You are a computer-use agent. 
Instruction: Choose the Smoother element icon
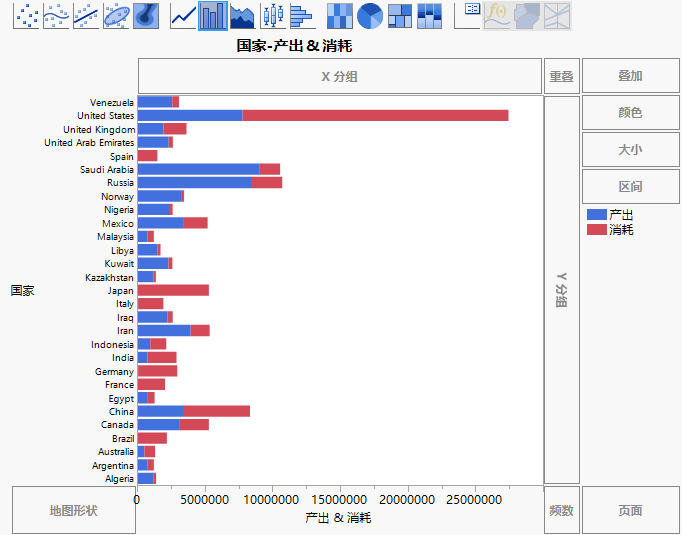click(x=57, y=15)
